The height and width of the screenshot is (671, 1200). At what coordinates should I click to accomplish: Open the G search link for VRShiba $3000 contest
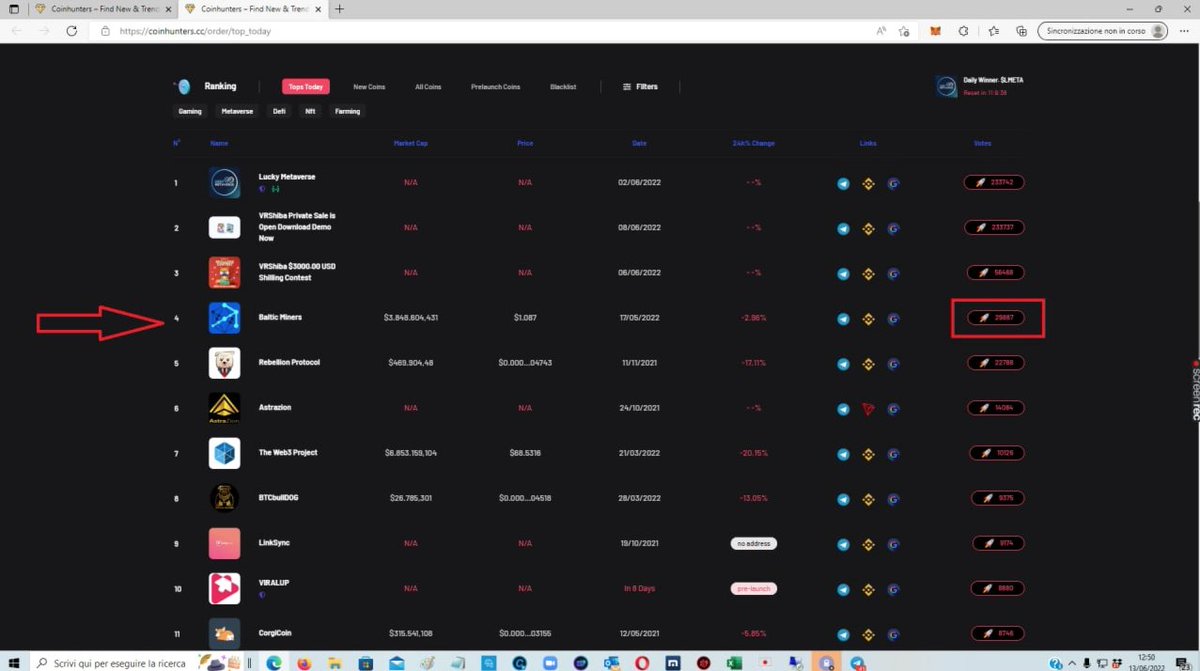coord(893,274)
